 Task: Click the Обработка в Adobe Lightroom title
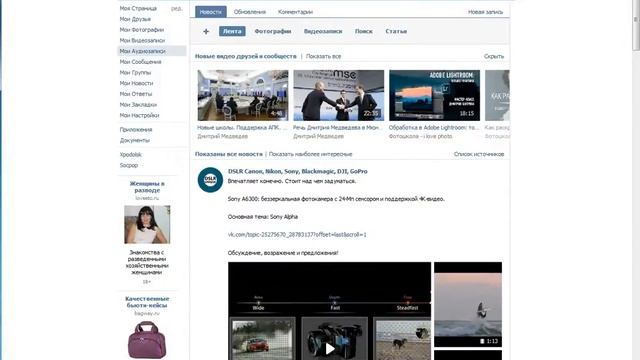(434, 127)
